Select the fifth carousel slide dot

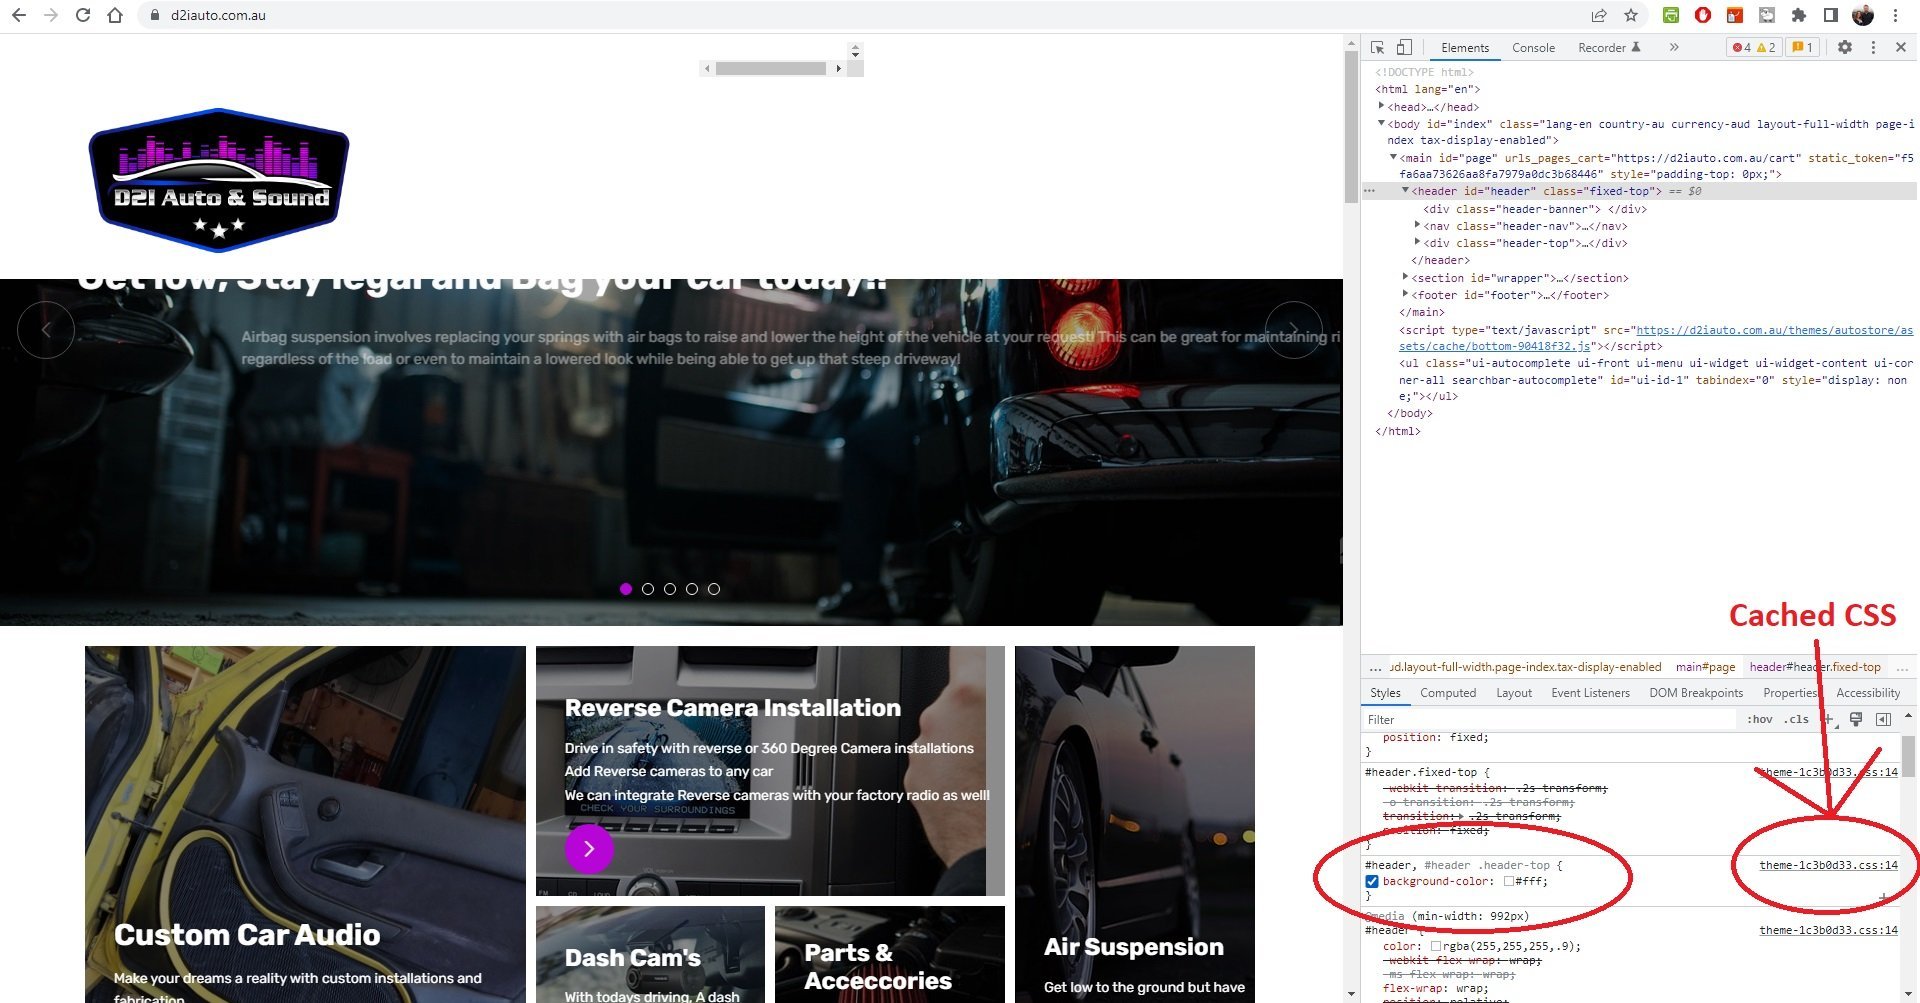[714, 589]
